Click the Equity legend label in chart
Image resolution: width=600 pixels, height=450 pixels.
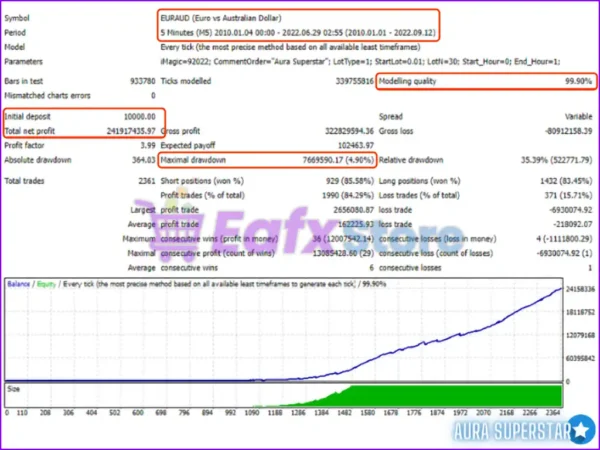tap(46, 284)
